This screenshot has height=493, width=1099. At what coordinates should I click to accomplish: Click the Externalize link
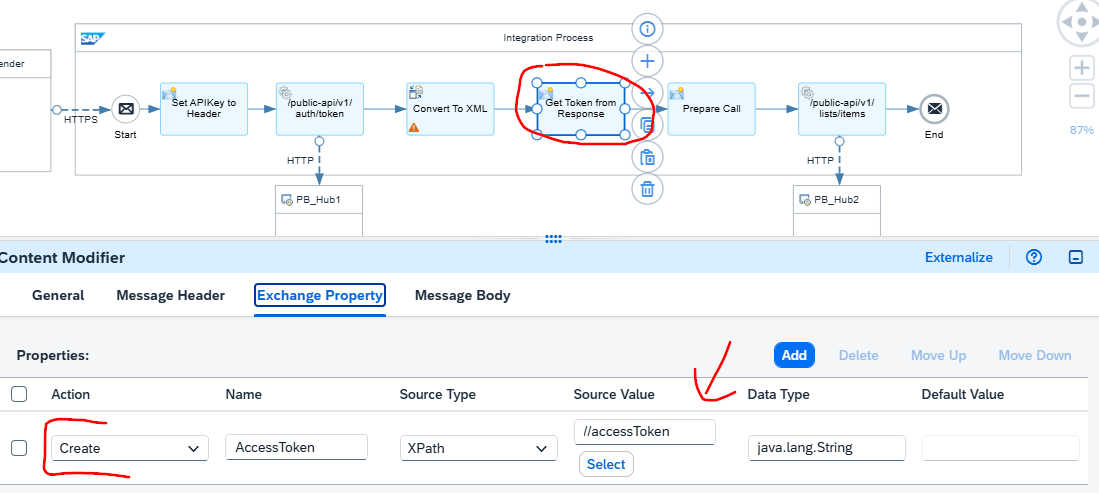(x=958, y=257)
